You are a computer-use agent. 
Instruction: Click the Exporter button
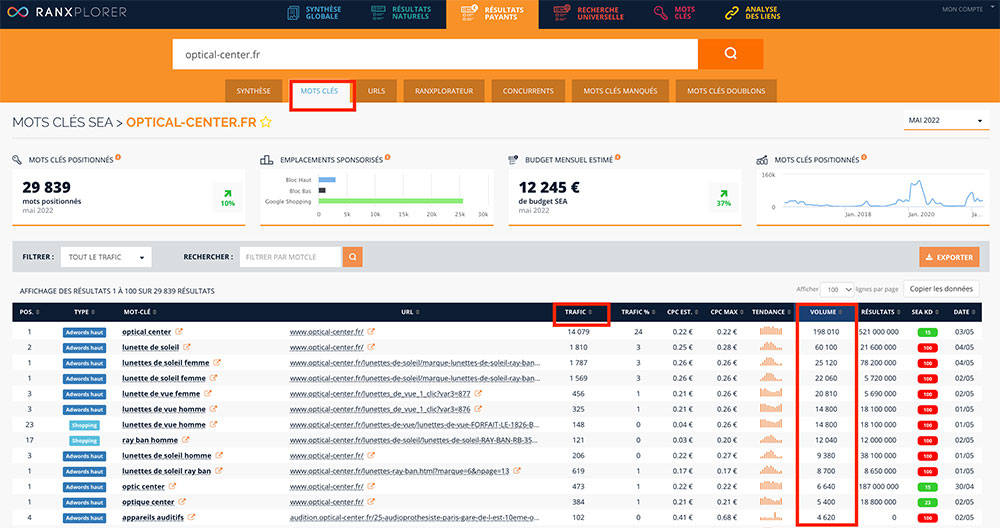click(949, 257)
